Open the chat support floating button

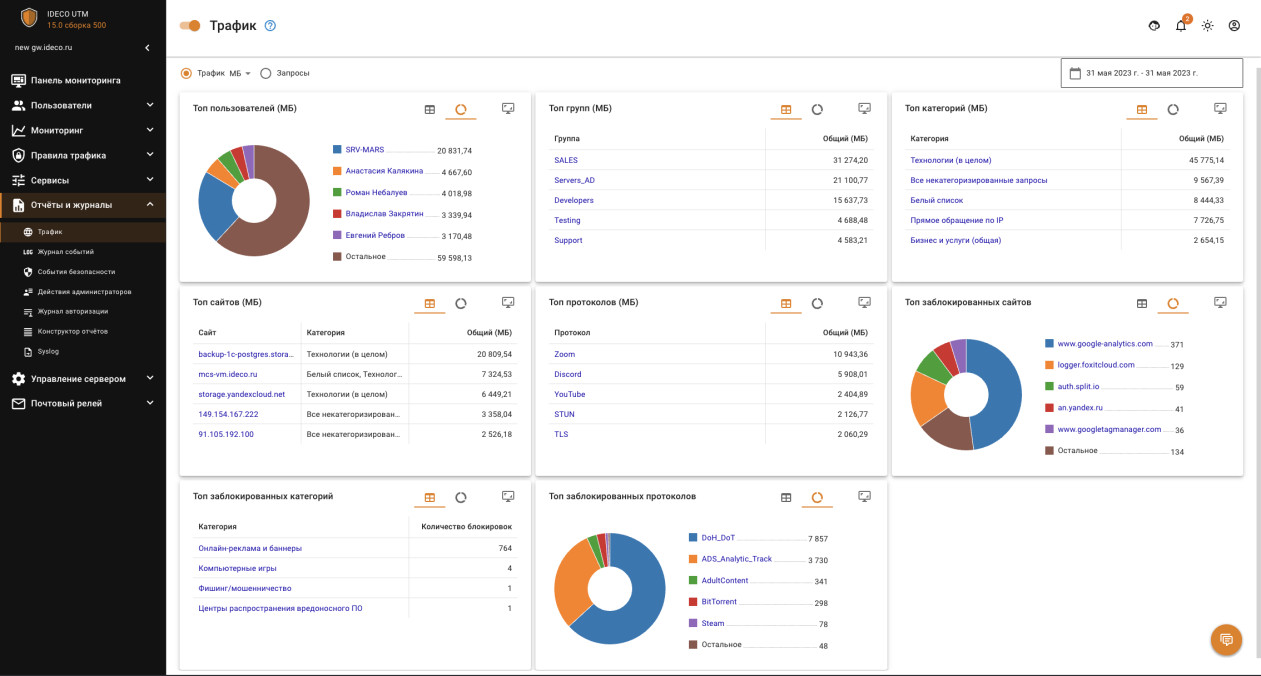pos(1226,639)
